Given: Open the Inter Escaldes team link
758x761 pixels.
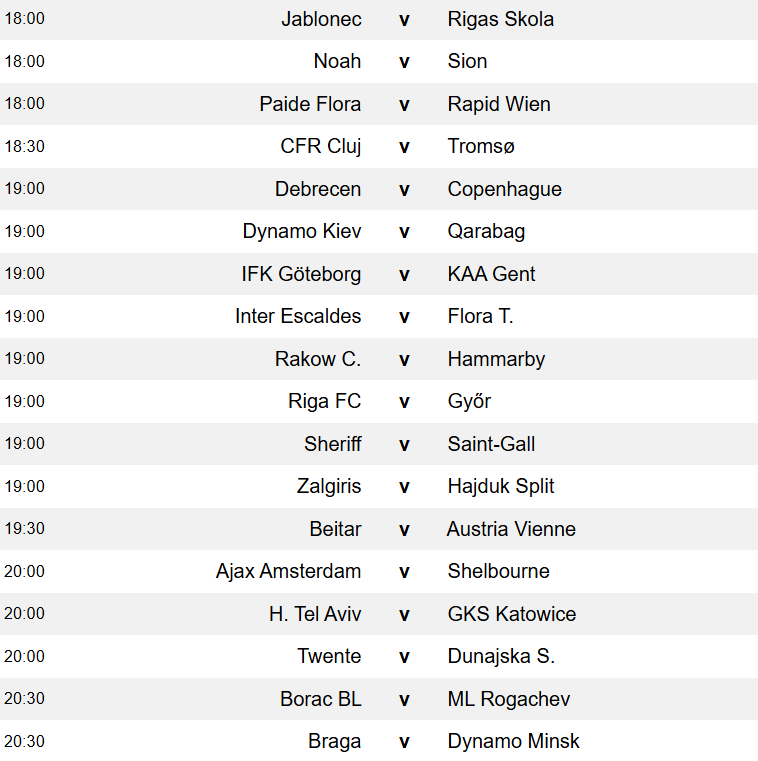Looking at the screenshot, I should tap(298, 316).
